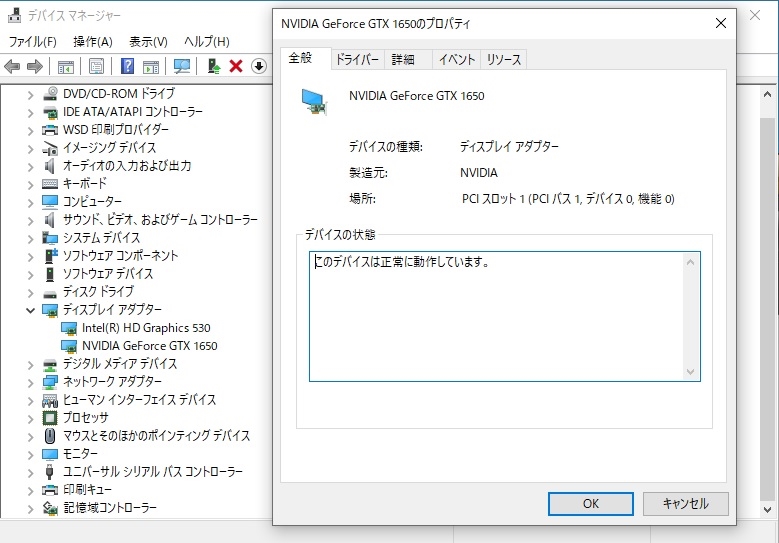
Task: Switch to the ドライバー tab
Action: click(x=357, y=60)
